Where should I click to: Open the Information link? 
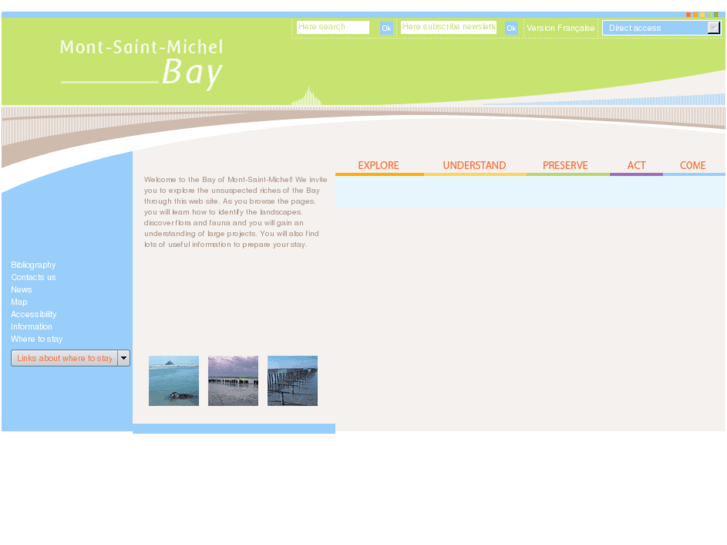[32, 327]
